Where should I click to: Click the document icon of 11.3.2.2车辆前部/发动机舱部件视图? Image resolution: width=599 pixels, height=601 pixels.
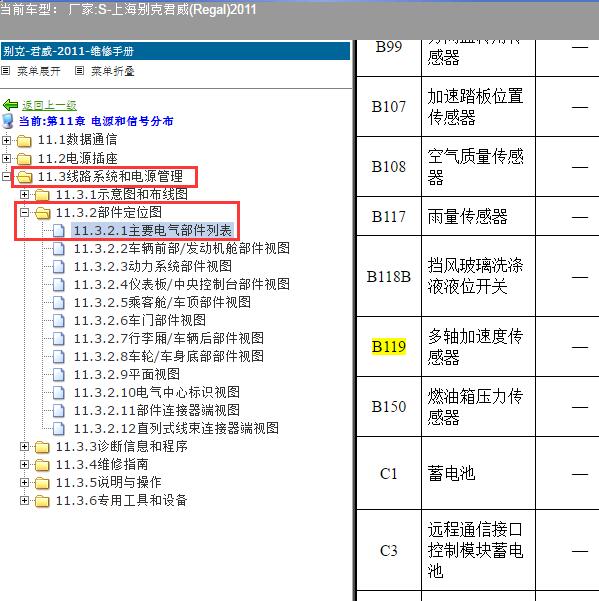[x=59, y=248]
